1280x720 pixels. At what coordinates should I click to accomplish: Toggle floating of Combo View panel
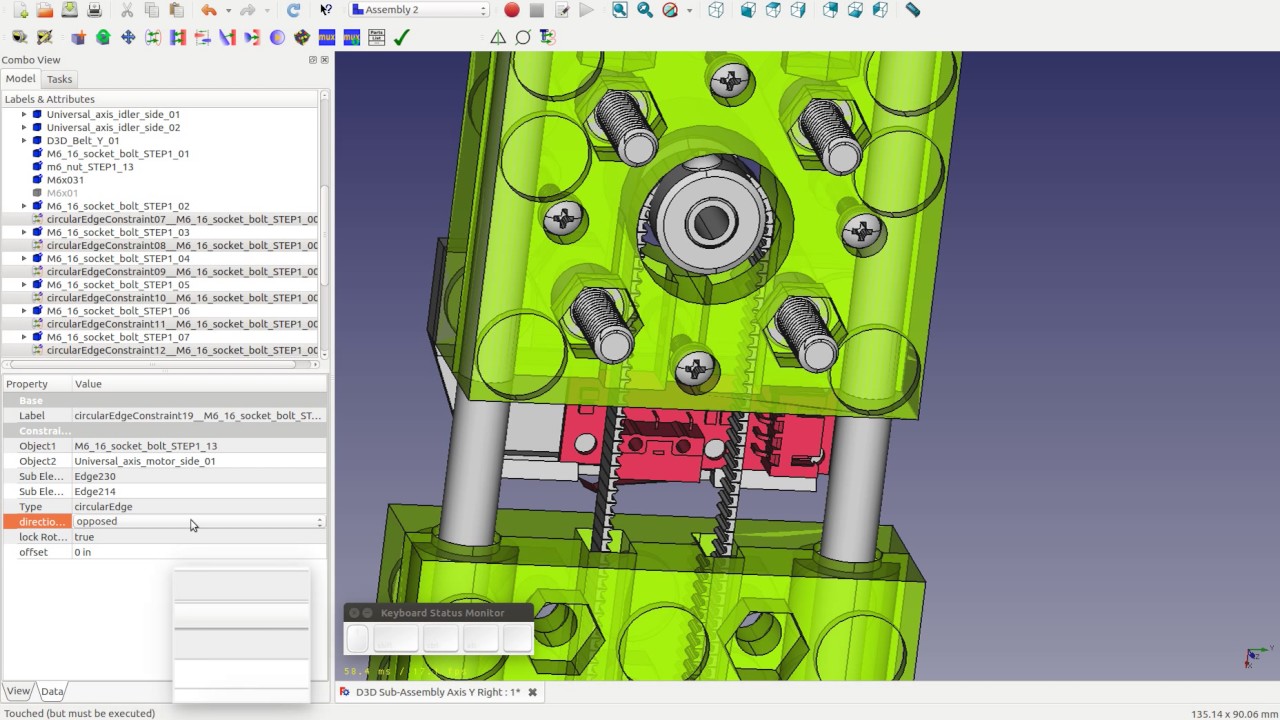click(312, 60)
